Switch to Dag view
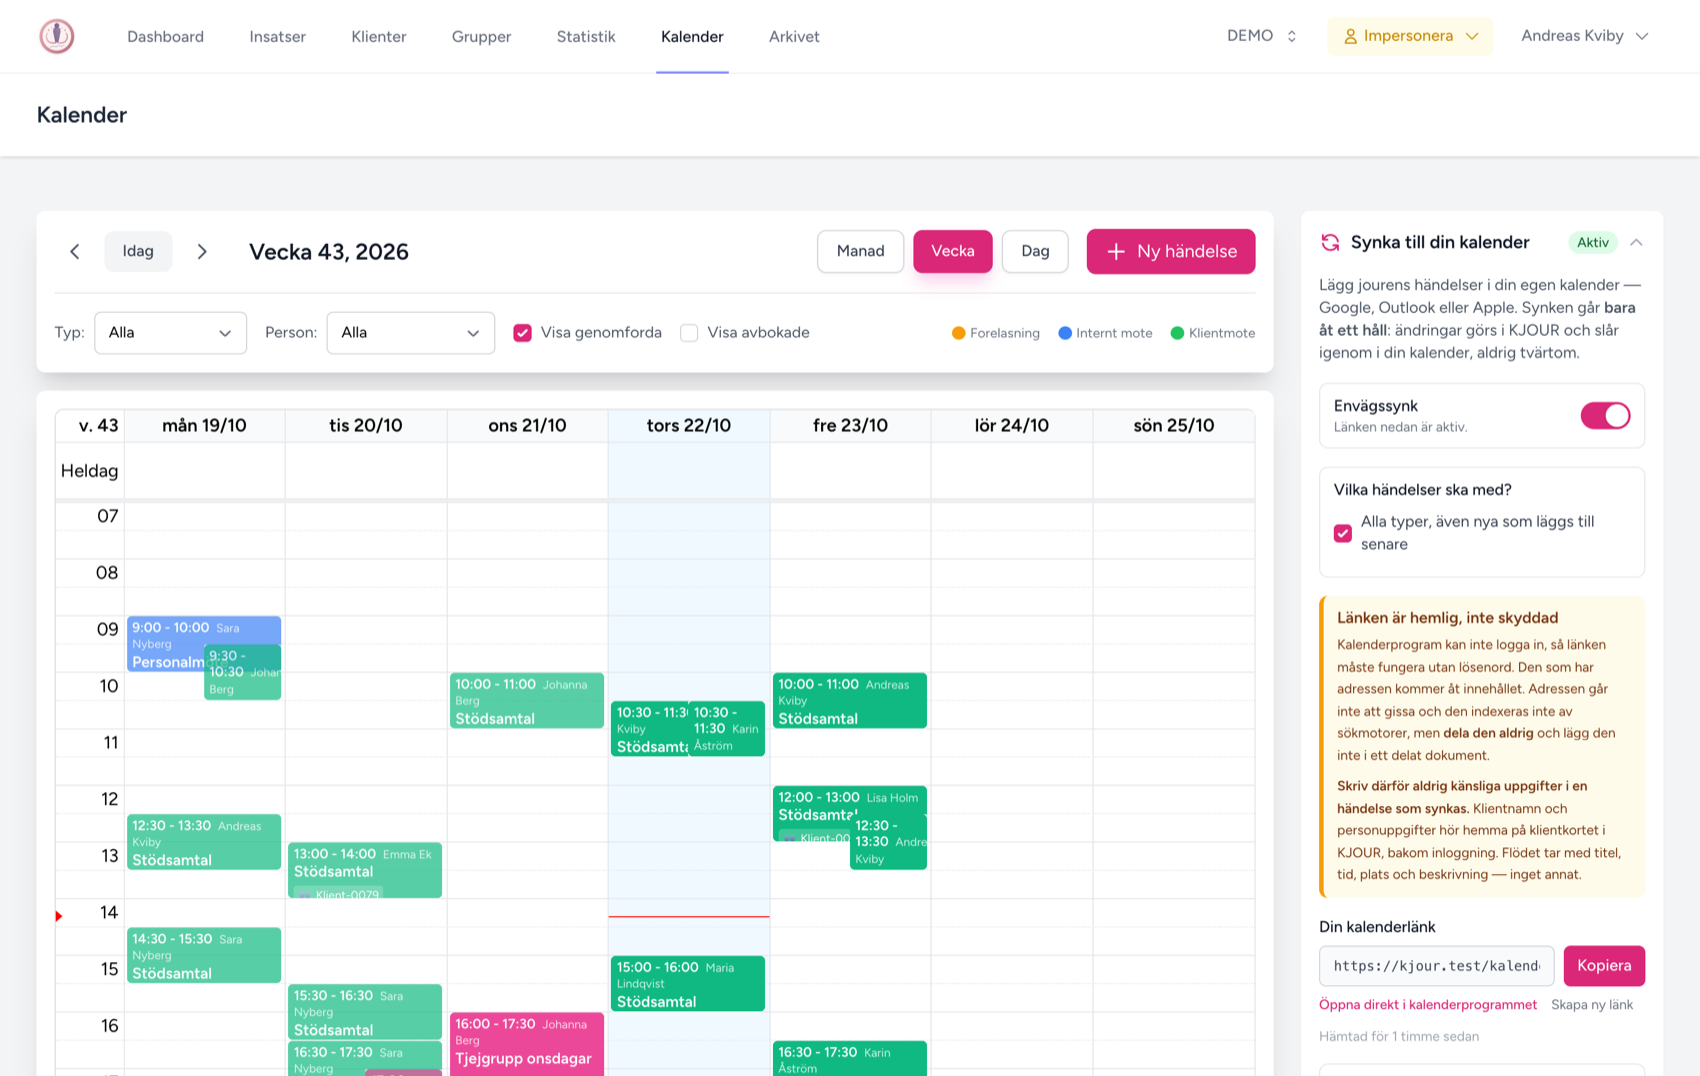1700x1076 pixels. [x=1035, y=251]
